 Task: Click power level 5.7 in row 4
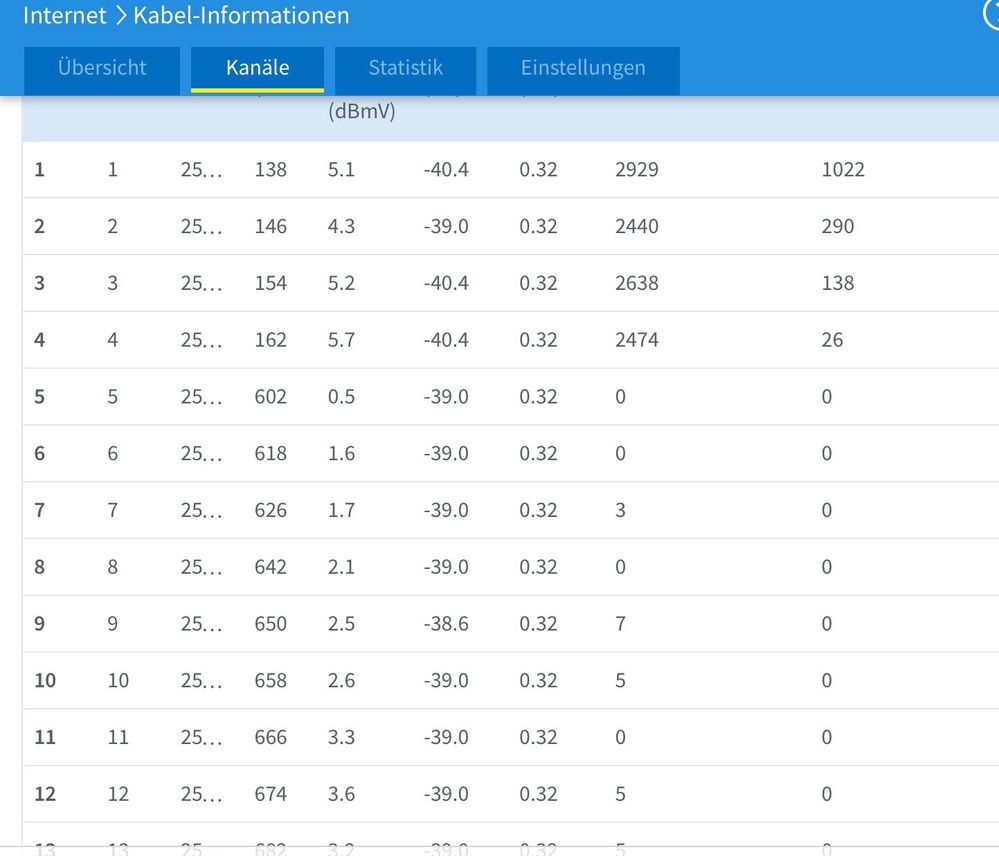[341, 339]
